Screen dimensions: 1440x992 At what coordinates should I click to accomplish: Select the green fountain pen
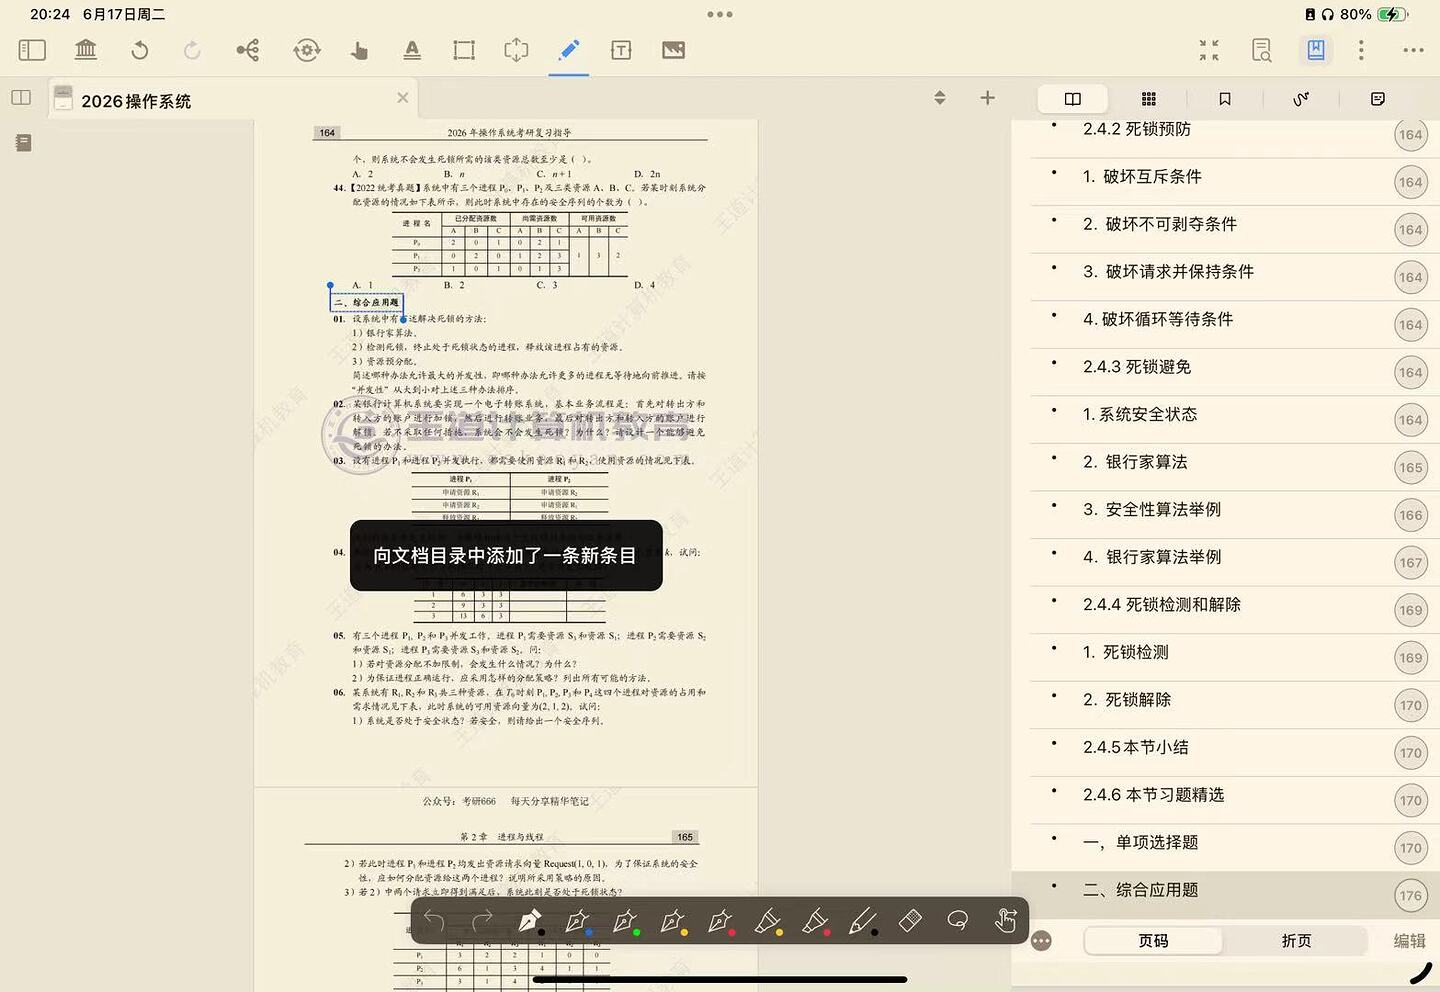[x=625, y=920]
